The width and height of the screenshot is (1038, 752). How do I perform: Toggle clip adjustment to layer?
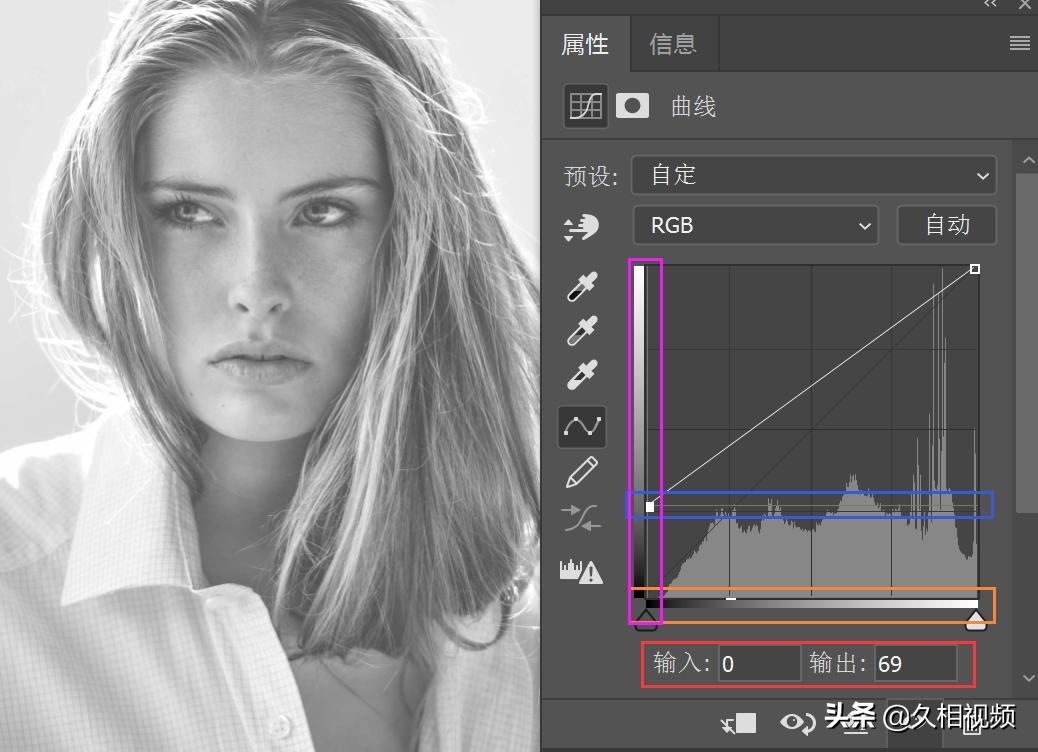[x=741, y=723]
